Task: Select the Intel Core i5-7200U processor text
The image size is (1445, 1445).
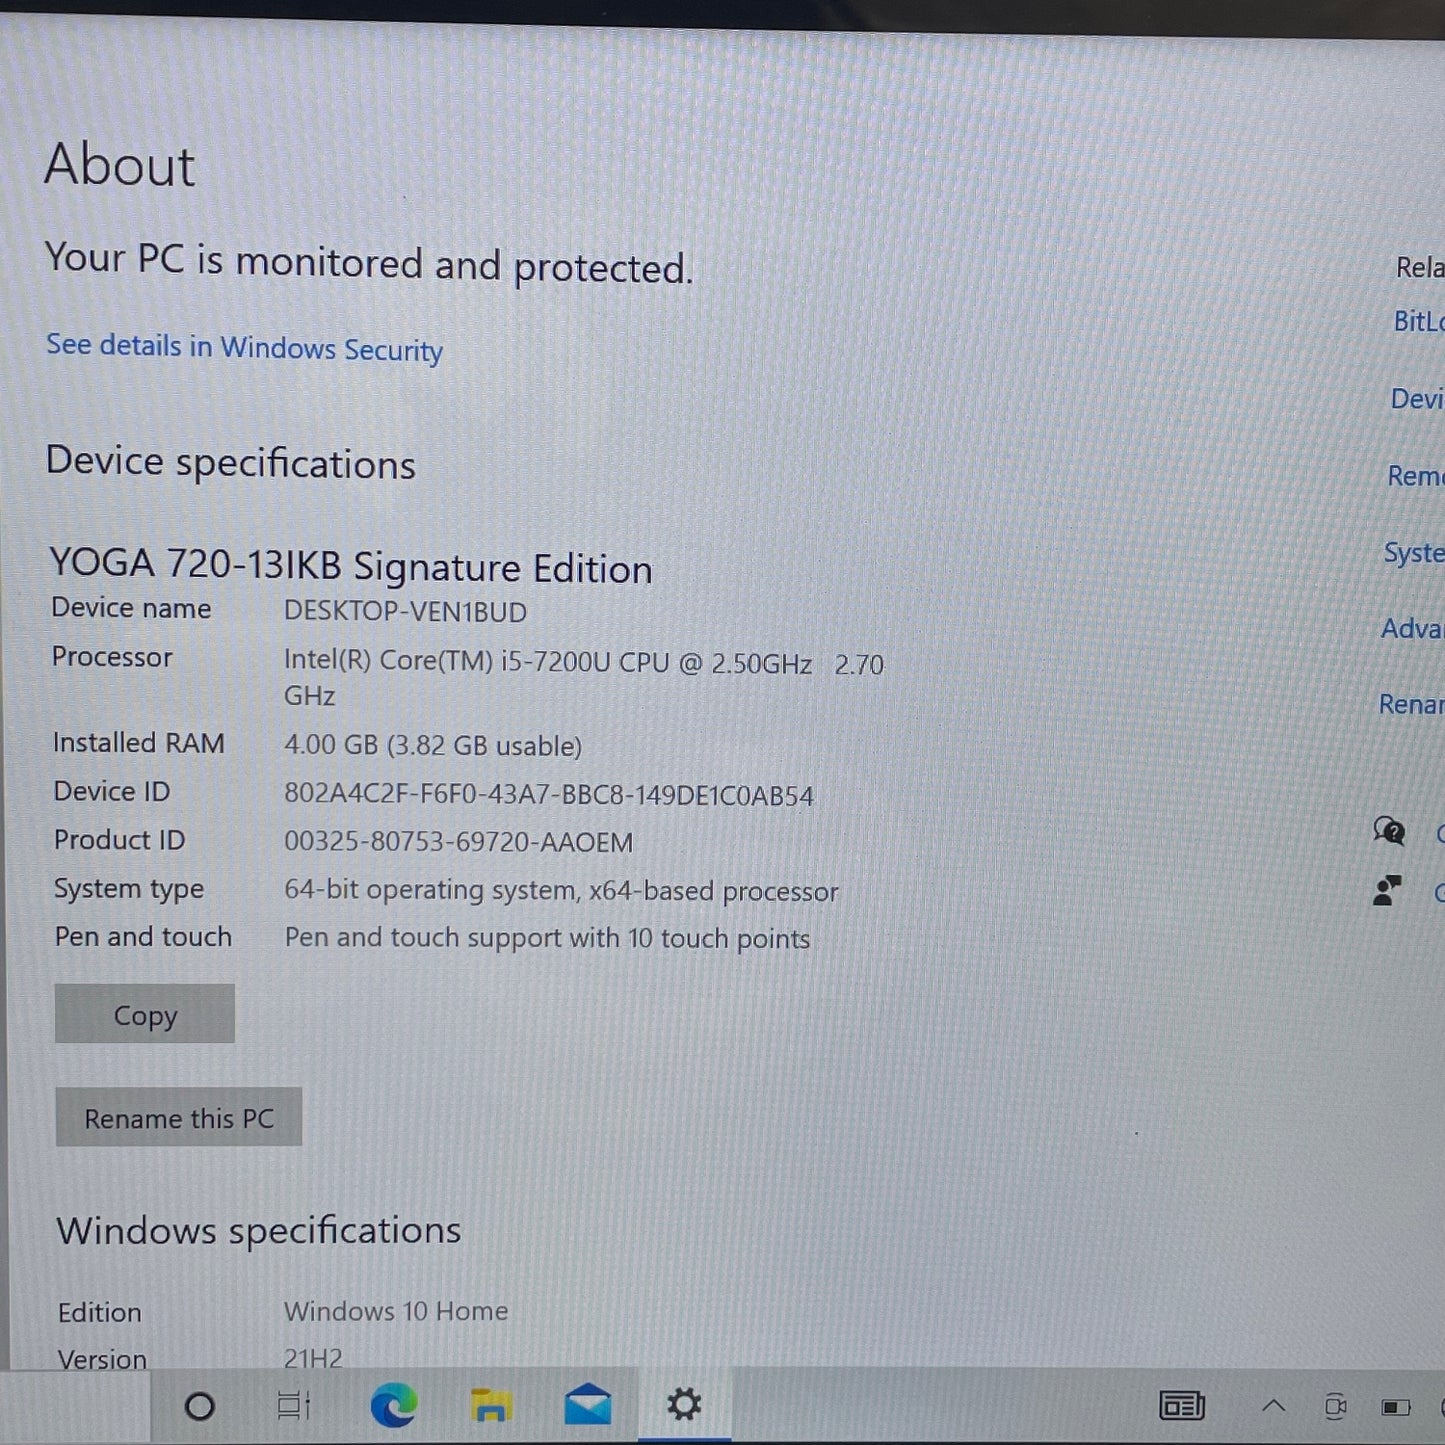Action: pyautogui.click(x=584, y=679)
